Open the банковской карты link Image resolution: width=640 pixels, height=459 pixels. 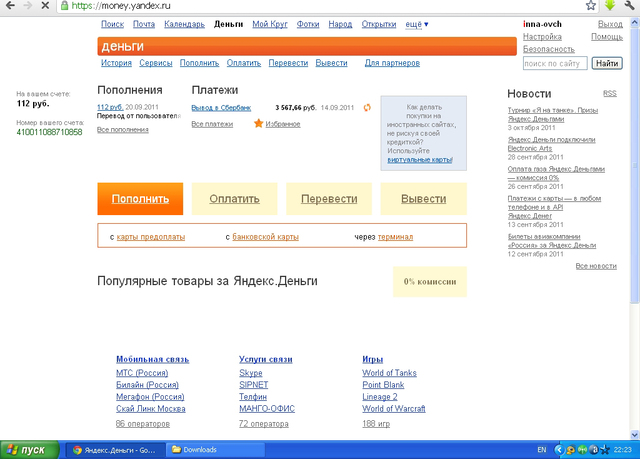click(x=265, y=237)
